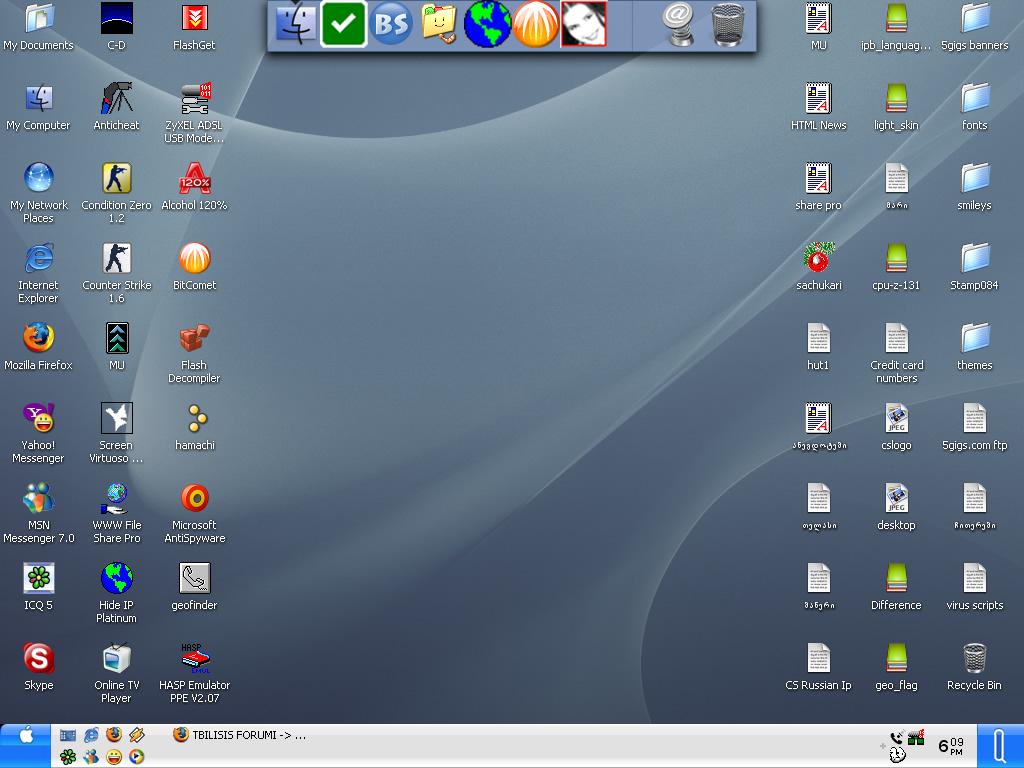Launch Skype desktop shortcut
1024x768 pixels.
coord(39,666)
